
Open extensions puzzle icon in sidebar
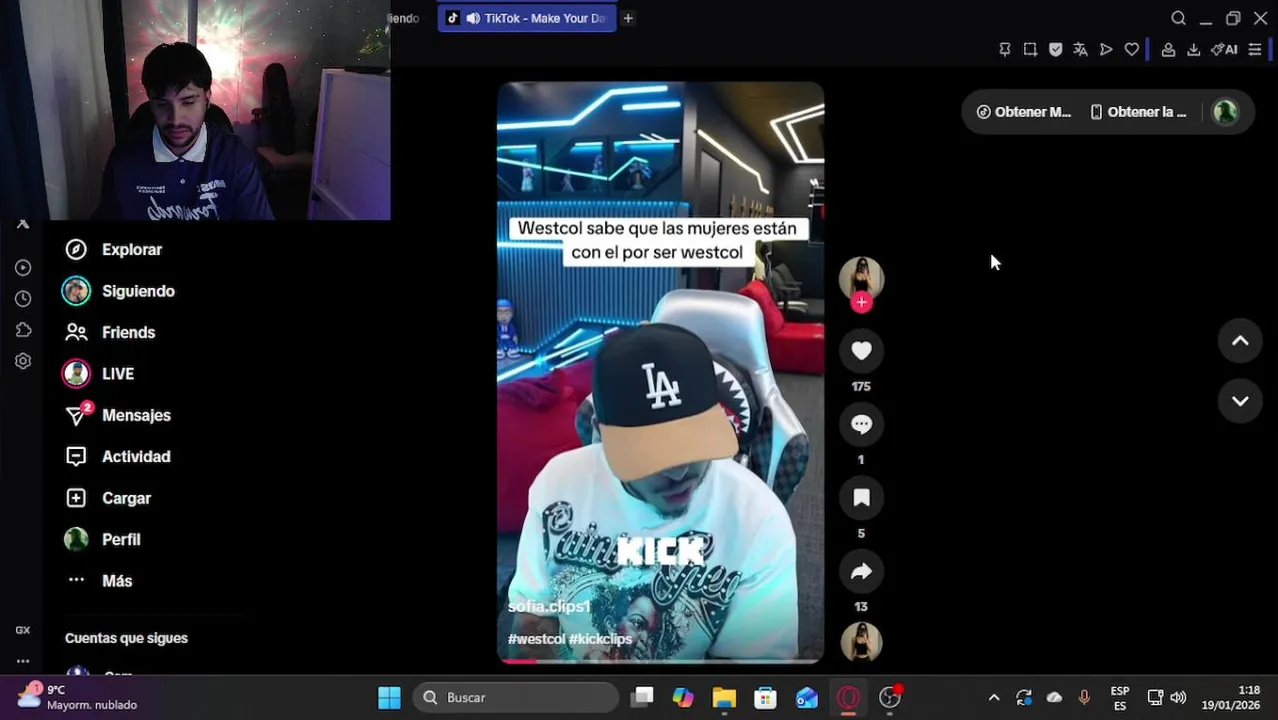coord(23,330)
